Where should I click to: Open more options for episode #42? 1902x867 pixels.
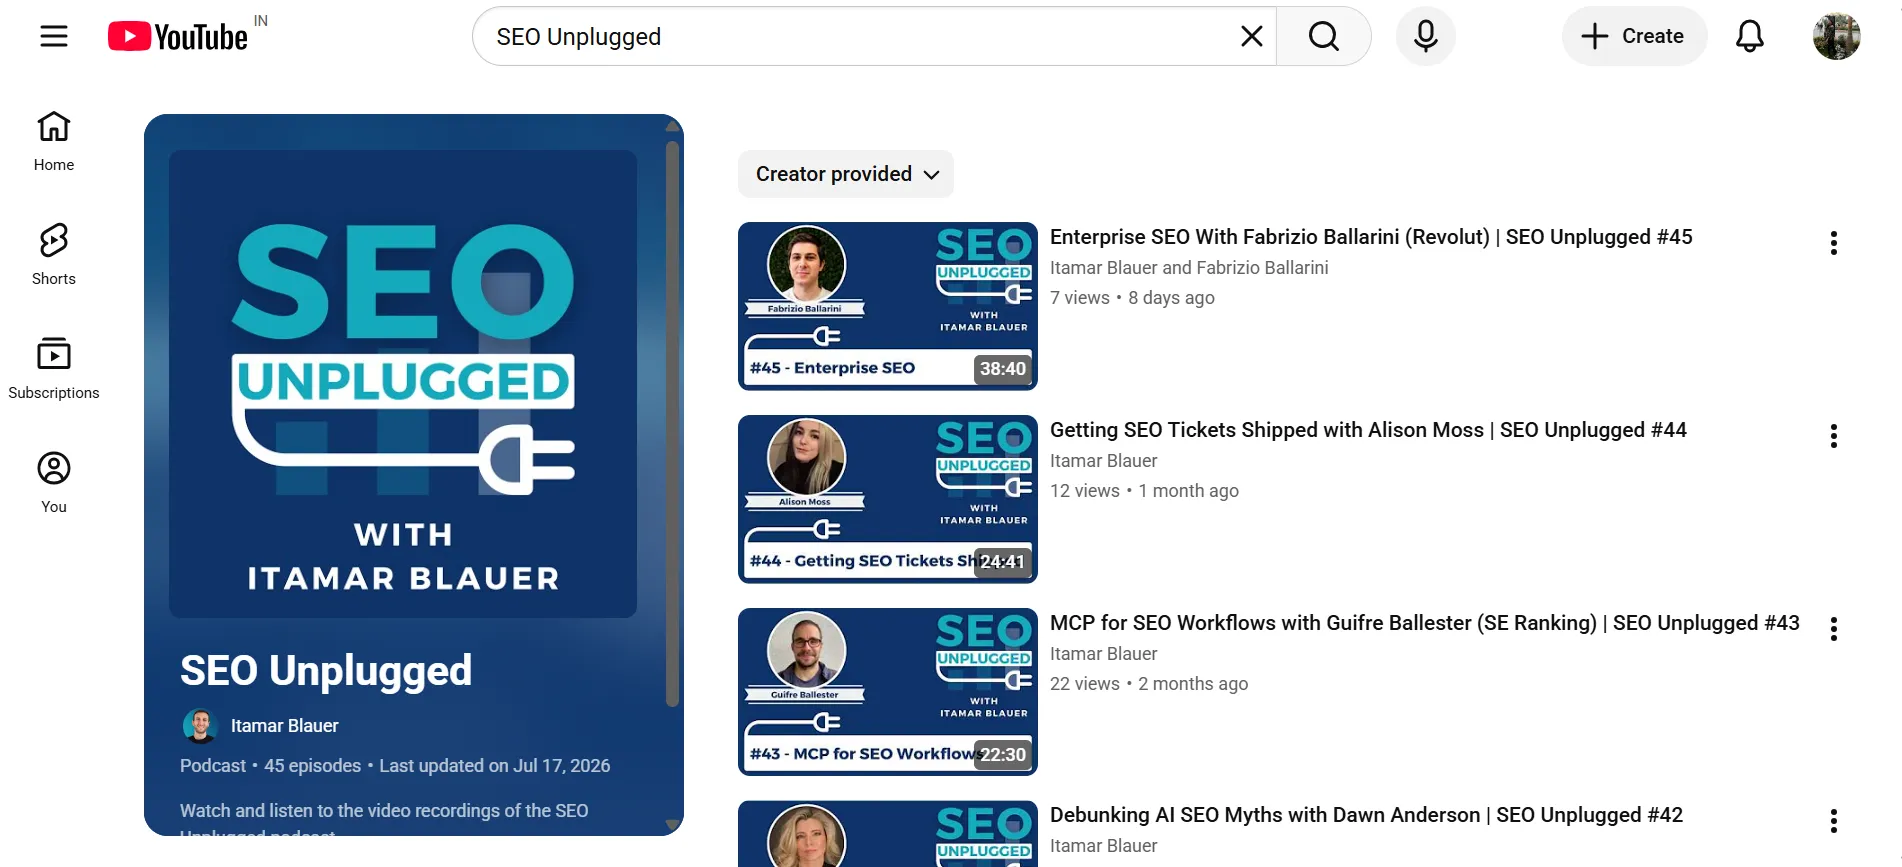pos(1833,821)
